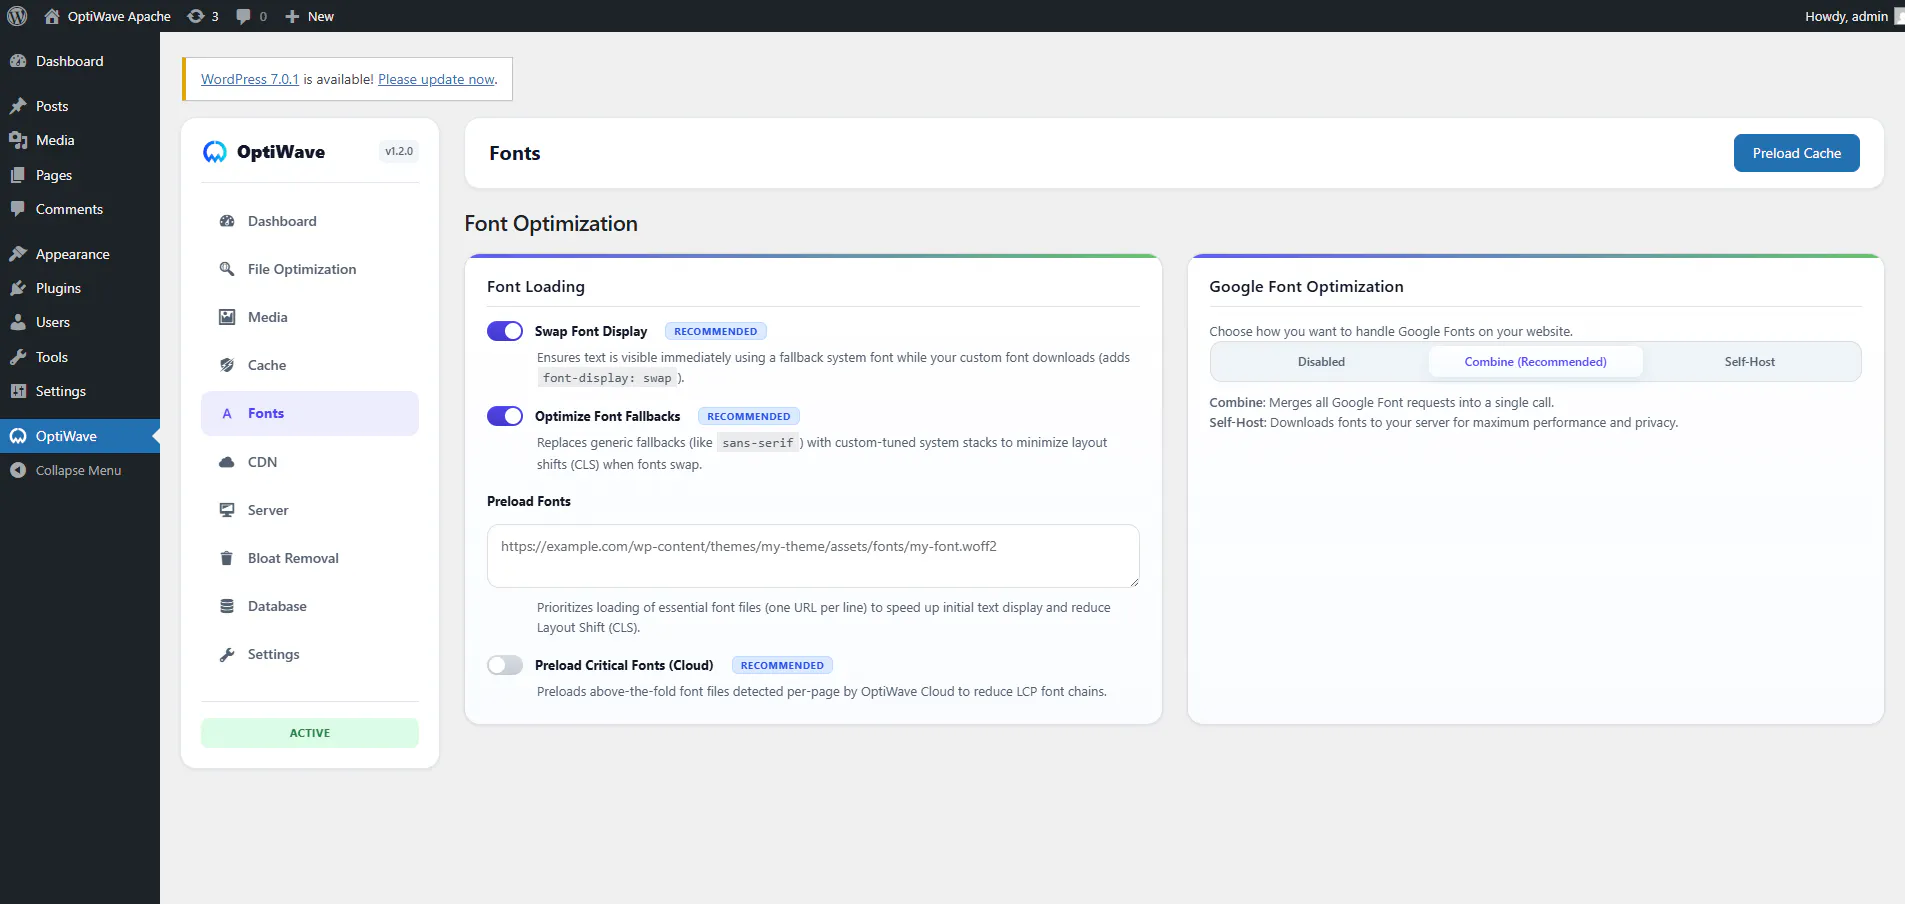Open Tools in the WordPress admin menu
Image resolution: width=1905 pixels, height=904 pixels.
tap(80, 357)
